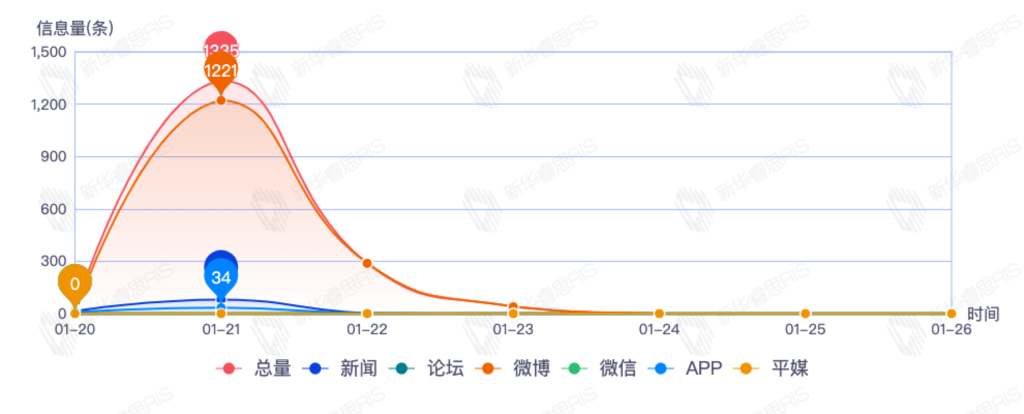Select the data point at 01-25

805,314
